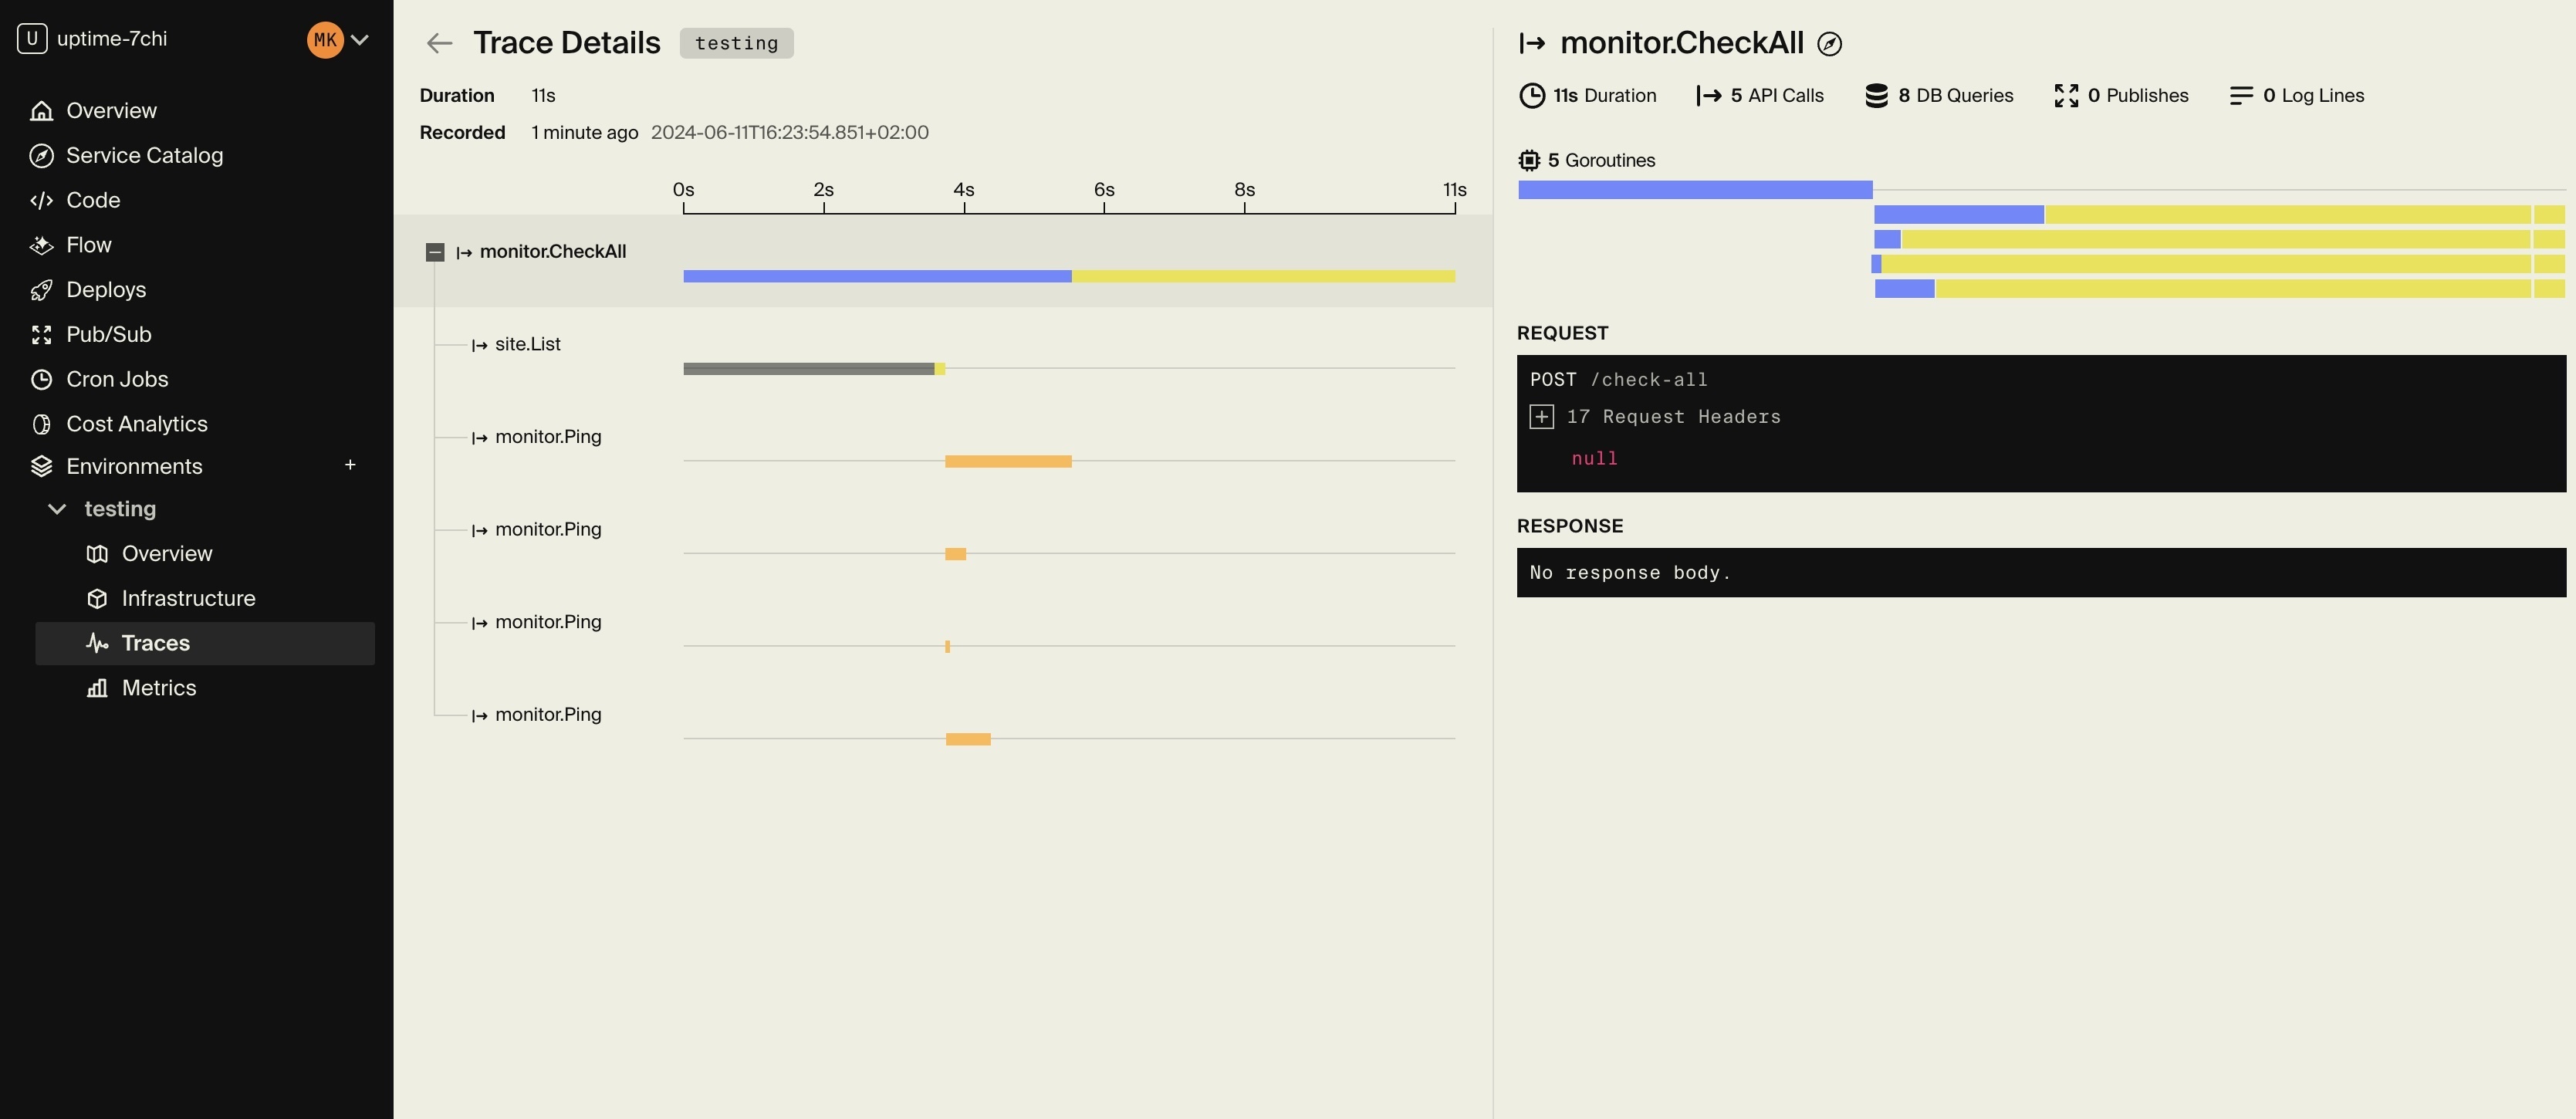Open Service Catalog from the sidebar
This screenshot has width=2576, height=1119.
pyautogui.click(x=144, y=155)
